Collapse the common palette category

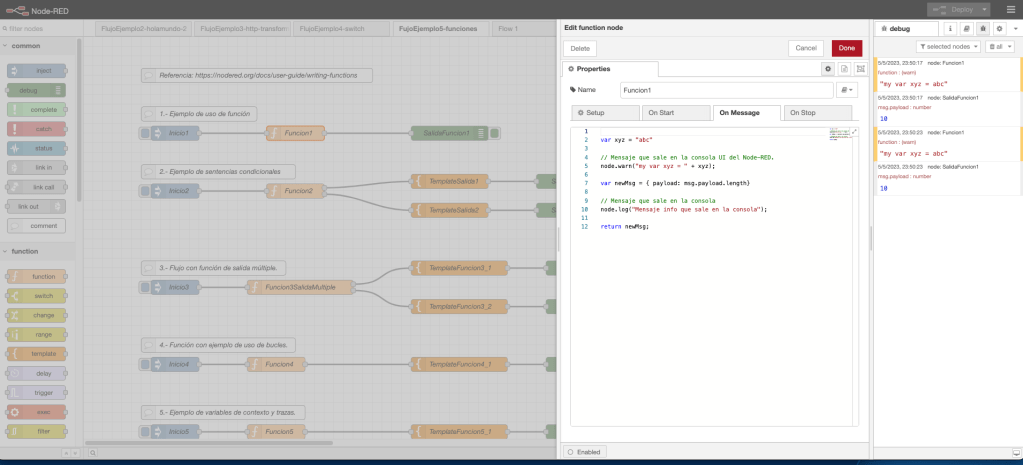(26, 46)
